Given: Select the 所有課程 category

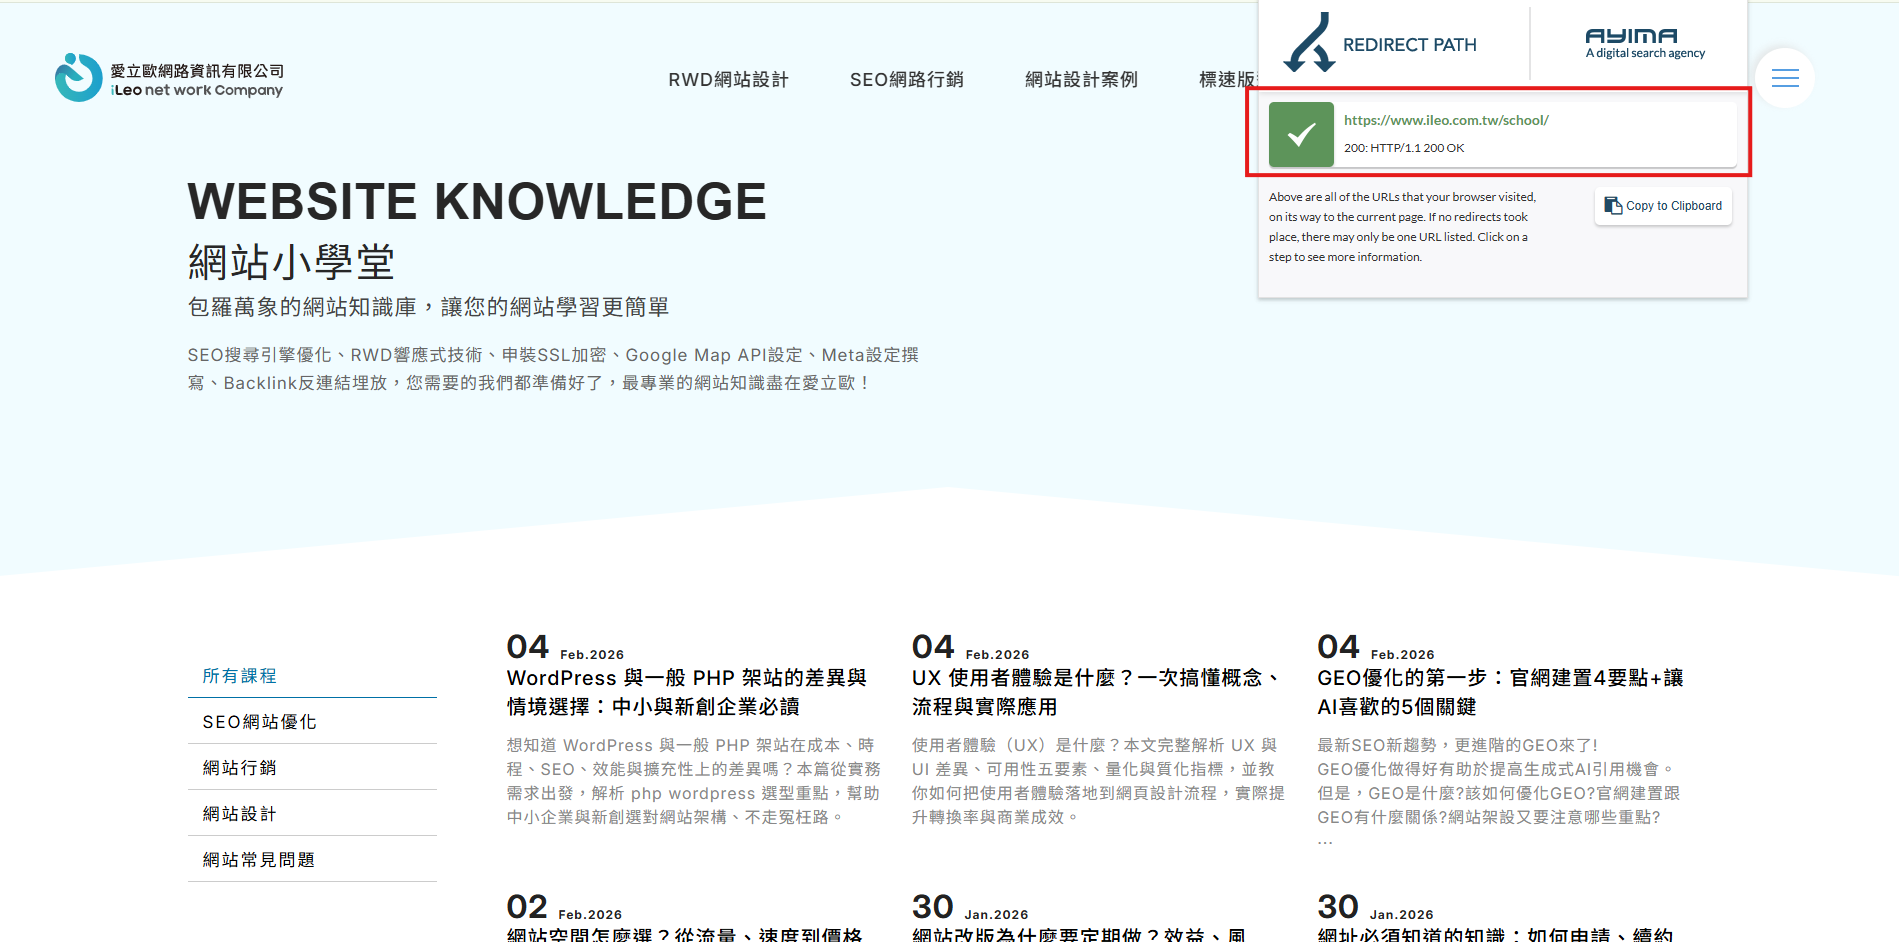Looking at the screenshot, I should [x=240, y=676].
